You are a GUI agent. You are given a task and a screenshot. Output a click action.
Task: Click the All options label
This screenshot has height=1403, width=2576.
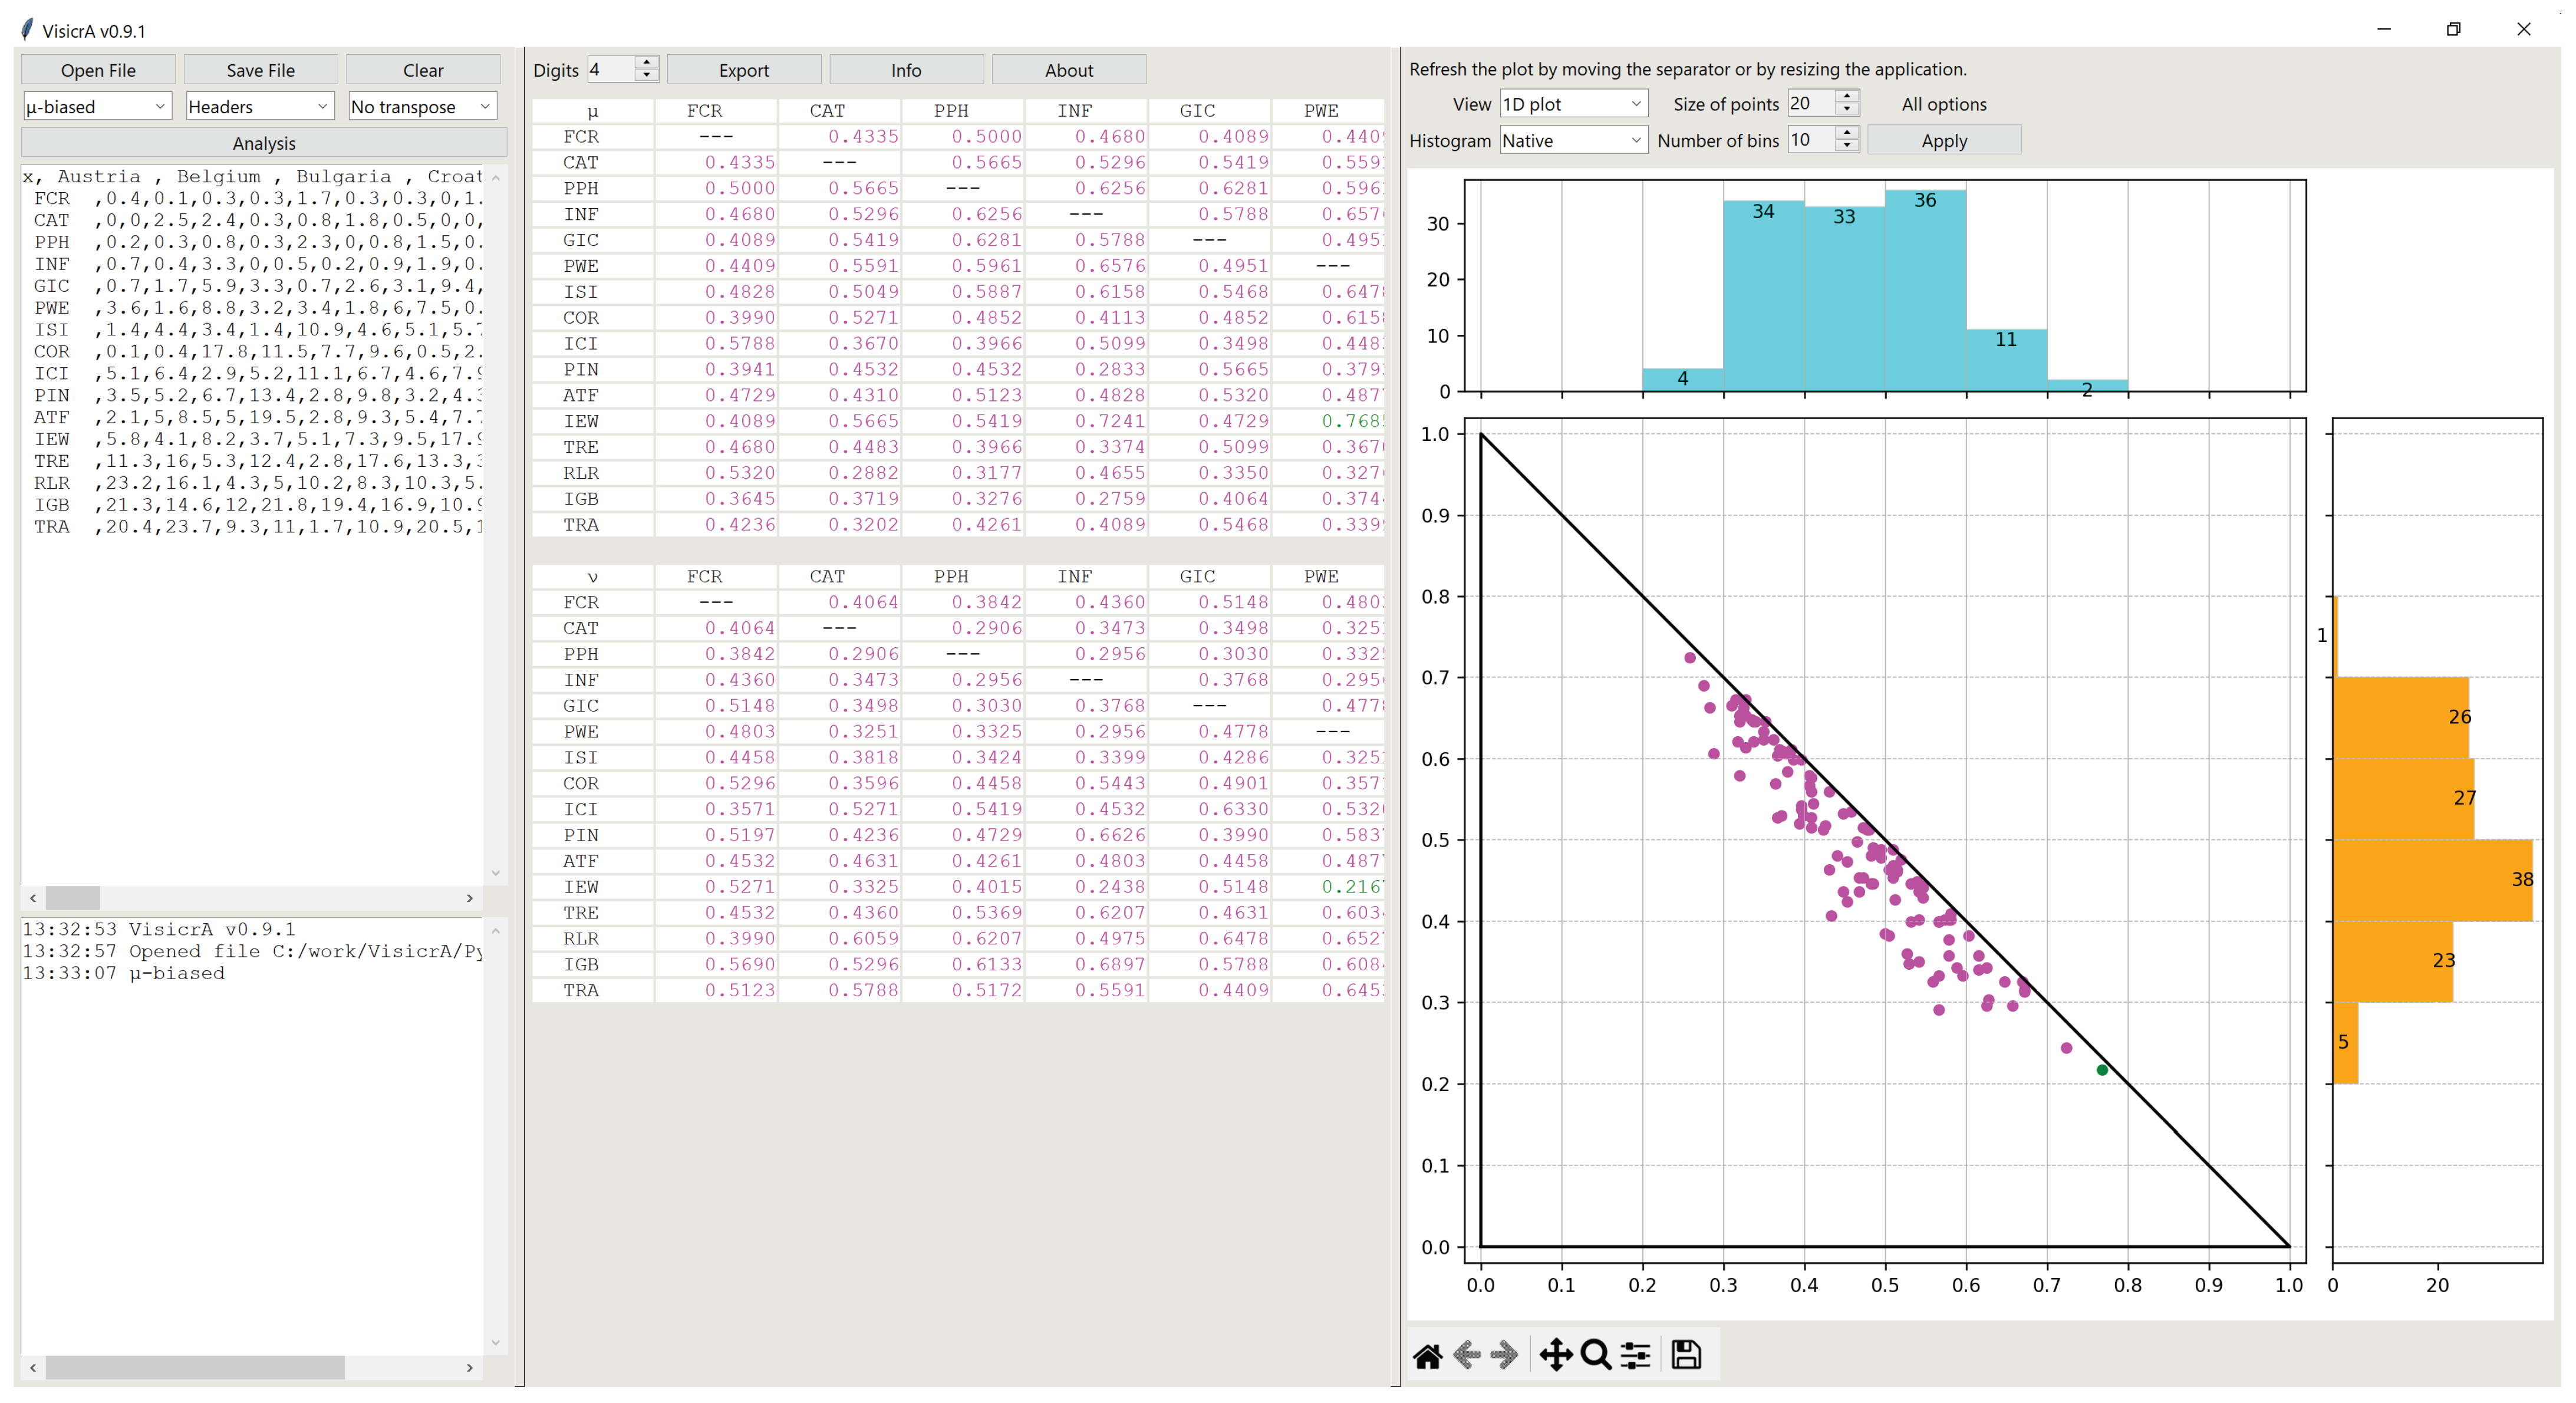[1943, 104]
